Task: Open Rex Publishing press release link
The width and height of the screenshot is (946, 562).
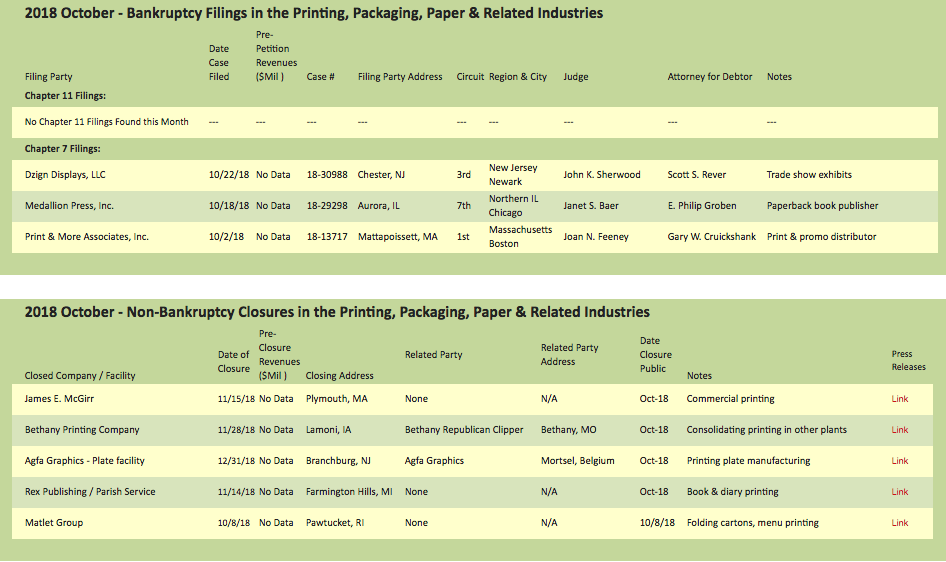Action: tap(900, 492)
